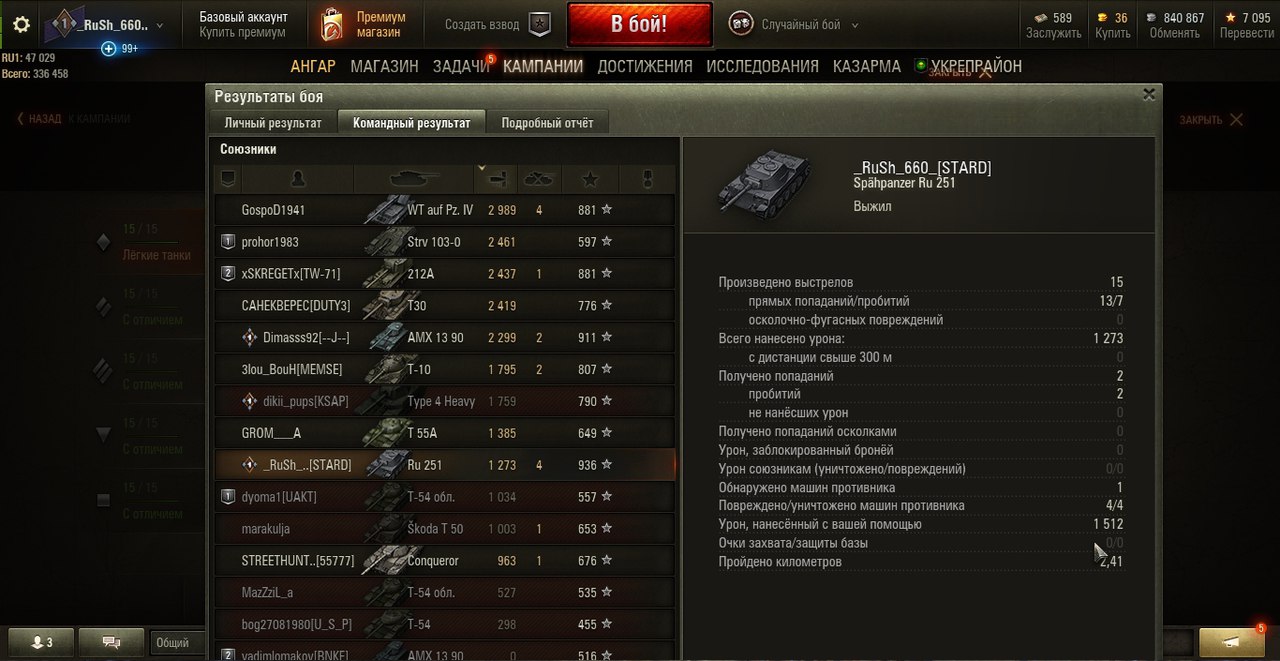Switch to the Личный результат tab

pos(273,123)
